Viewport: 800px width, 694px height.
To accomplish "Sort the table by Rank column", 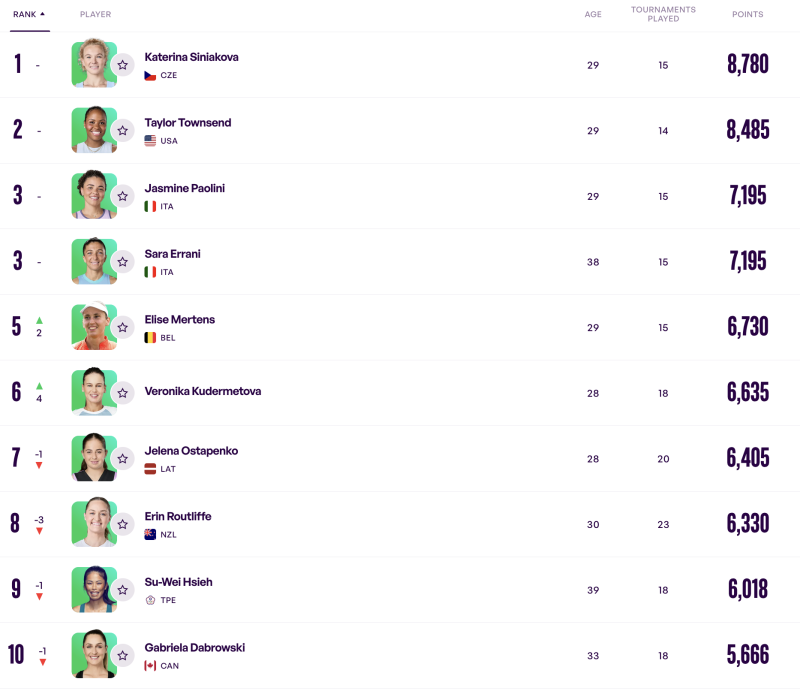I will (x=28, y=15).
